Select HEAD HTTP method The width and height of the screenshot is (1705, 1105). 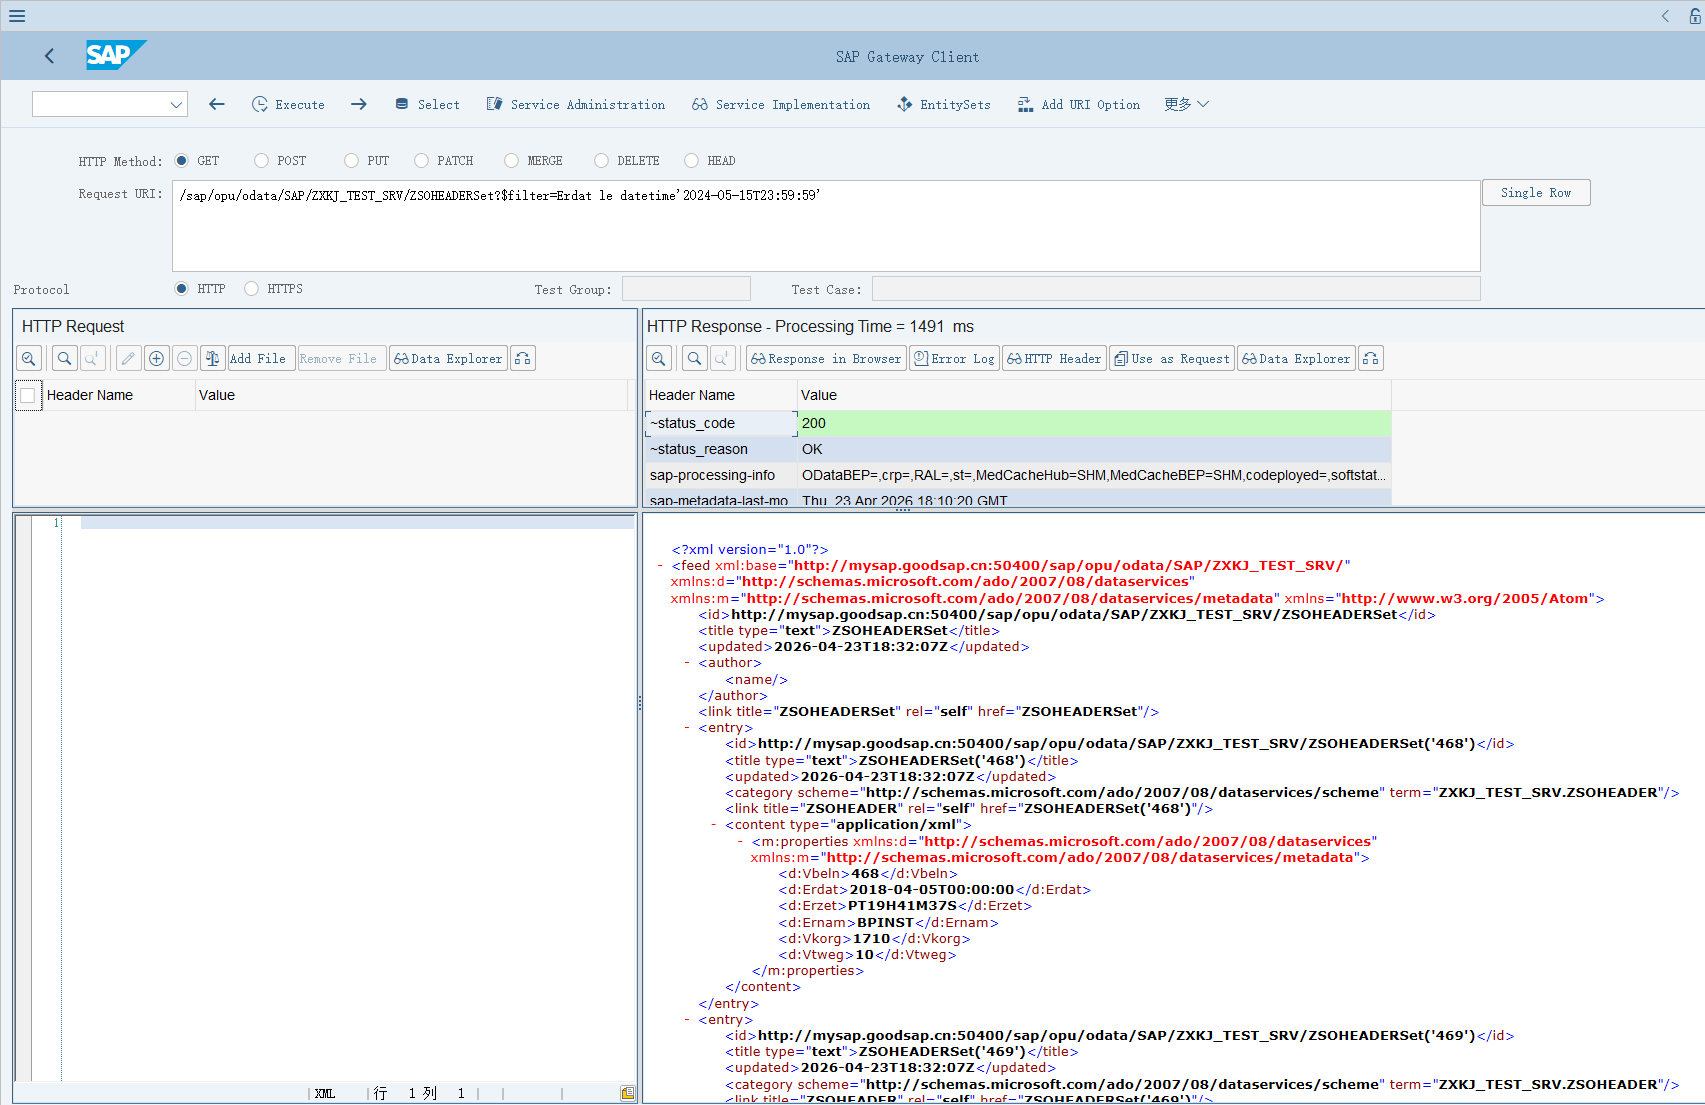pyautogui.click(x=691, y=160)
